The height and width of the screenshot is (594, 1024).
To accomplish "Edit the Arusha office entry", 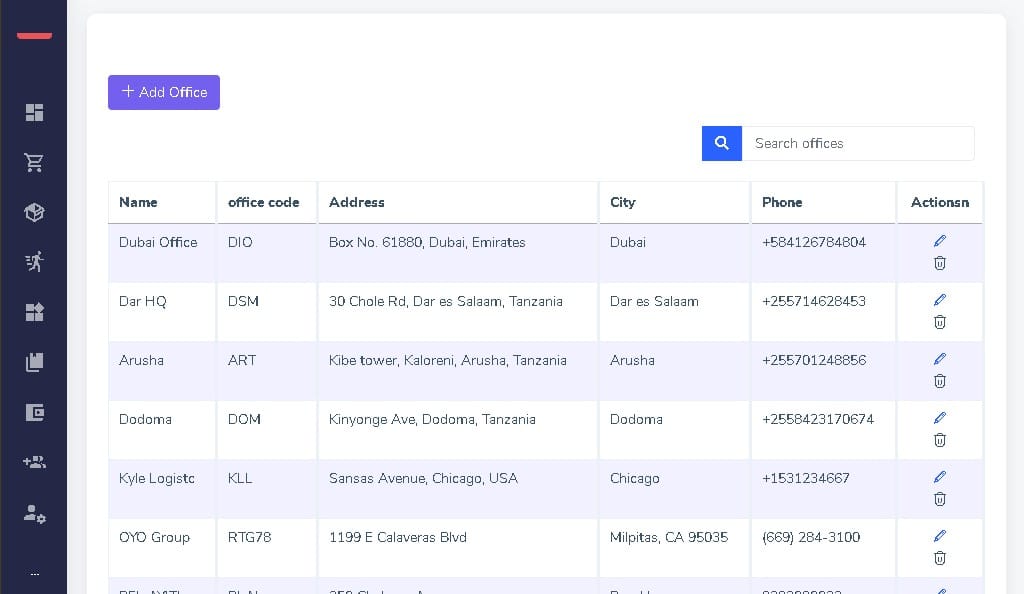I will pyautogui.click(x=939, y=359).
